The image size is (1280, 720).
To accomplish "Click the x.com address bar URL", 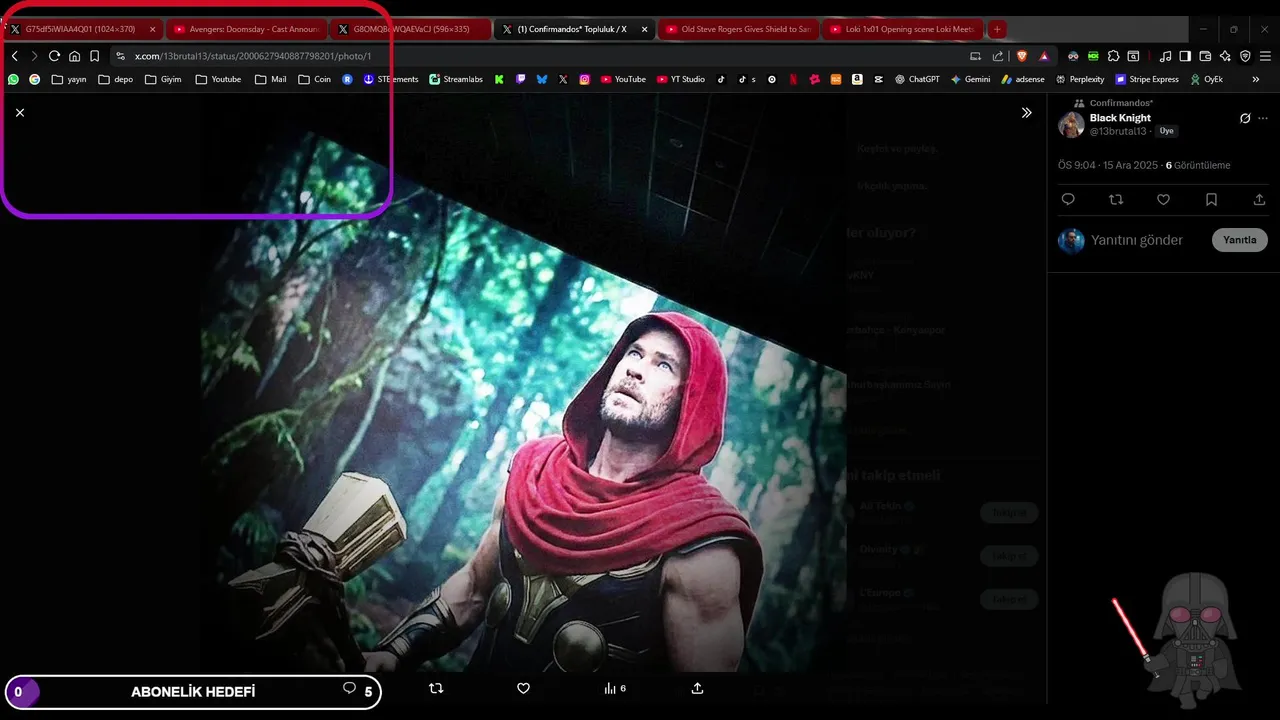I will 253,56.
